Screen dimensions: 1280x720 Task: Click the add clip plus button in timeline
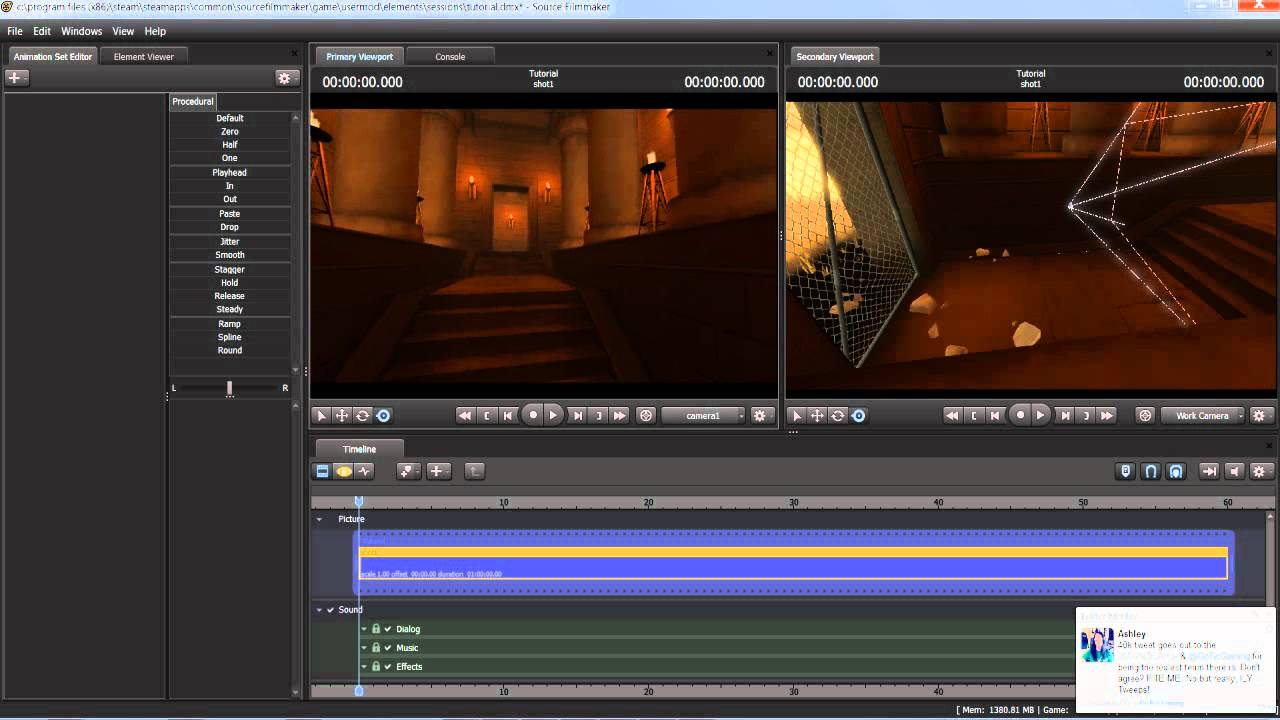438,471
